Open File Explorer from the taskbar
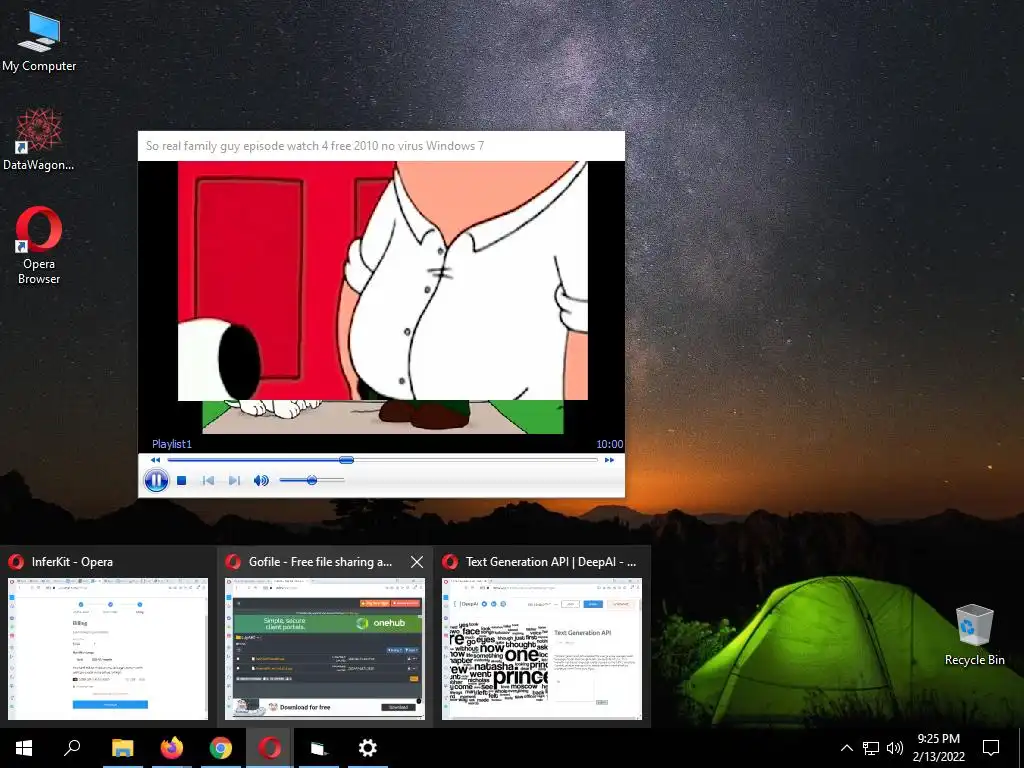Viewport: 1024px width, 768px height. point(122,748)
